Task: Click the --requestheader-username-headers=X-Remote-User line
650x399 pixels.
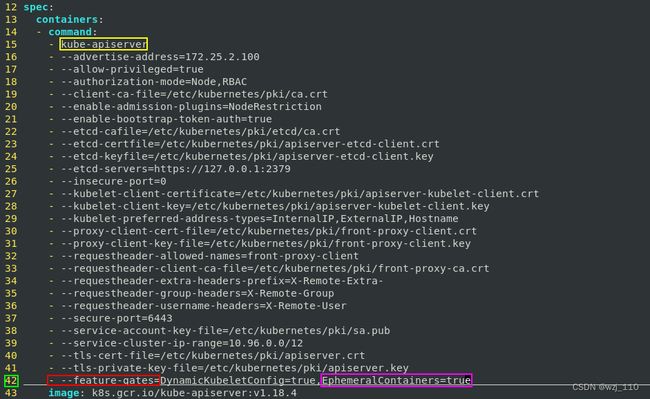Action: (204, 306)
